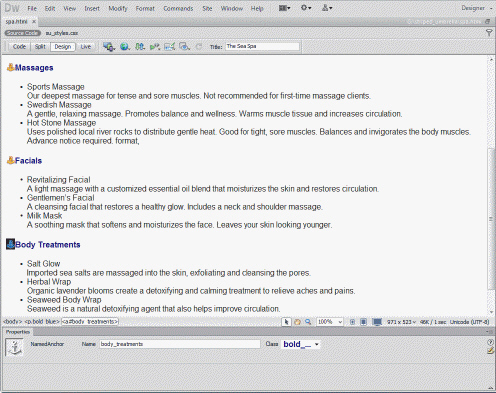
Task: Select the anchor marker beside Facials heading
Action: (x=11, y=160)
